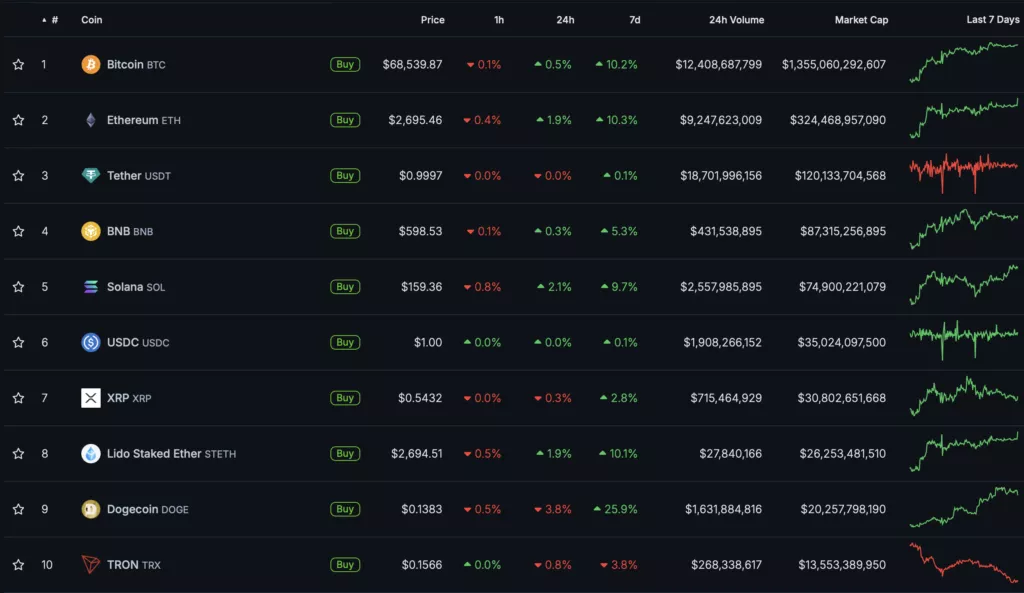The height and width of the screenshot is (593, 1024).
Task: Buy Solana using its Buy button
Action: pos(345,287)
